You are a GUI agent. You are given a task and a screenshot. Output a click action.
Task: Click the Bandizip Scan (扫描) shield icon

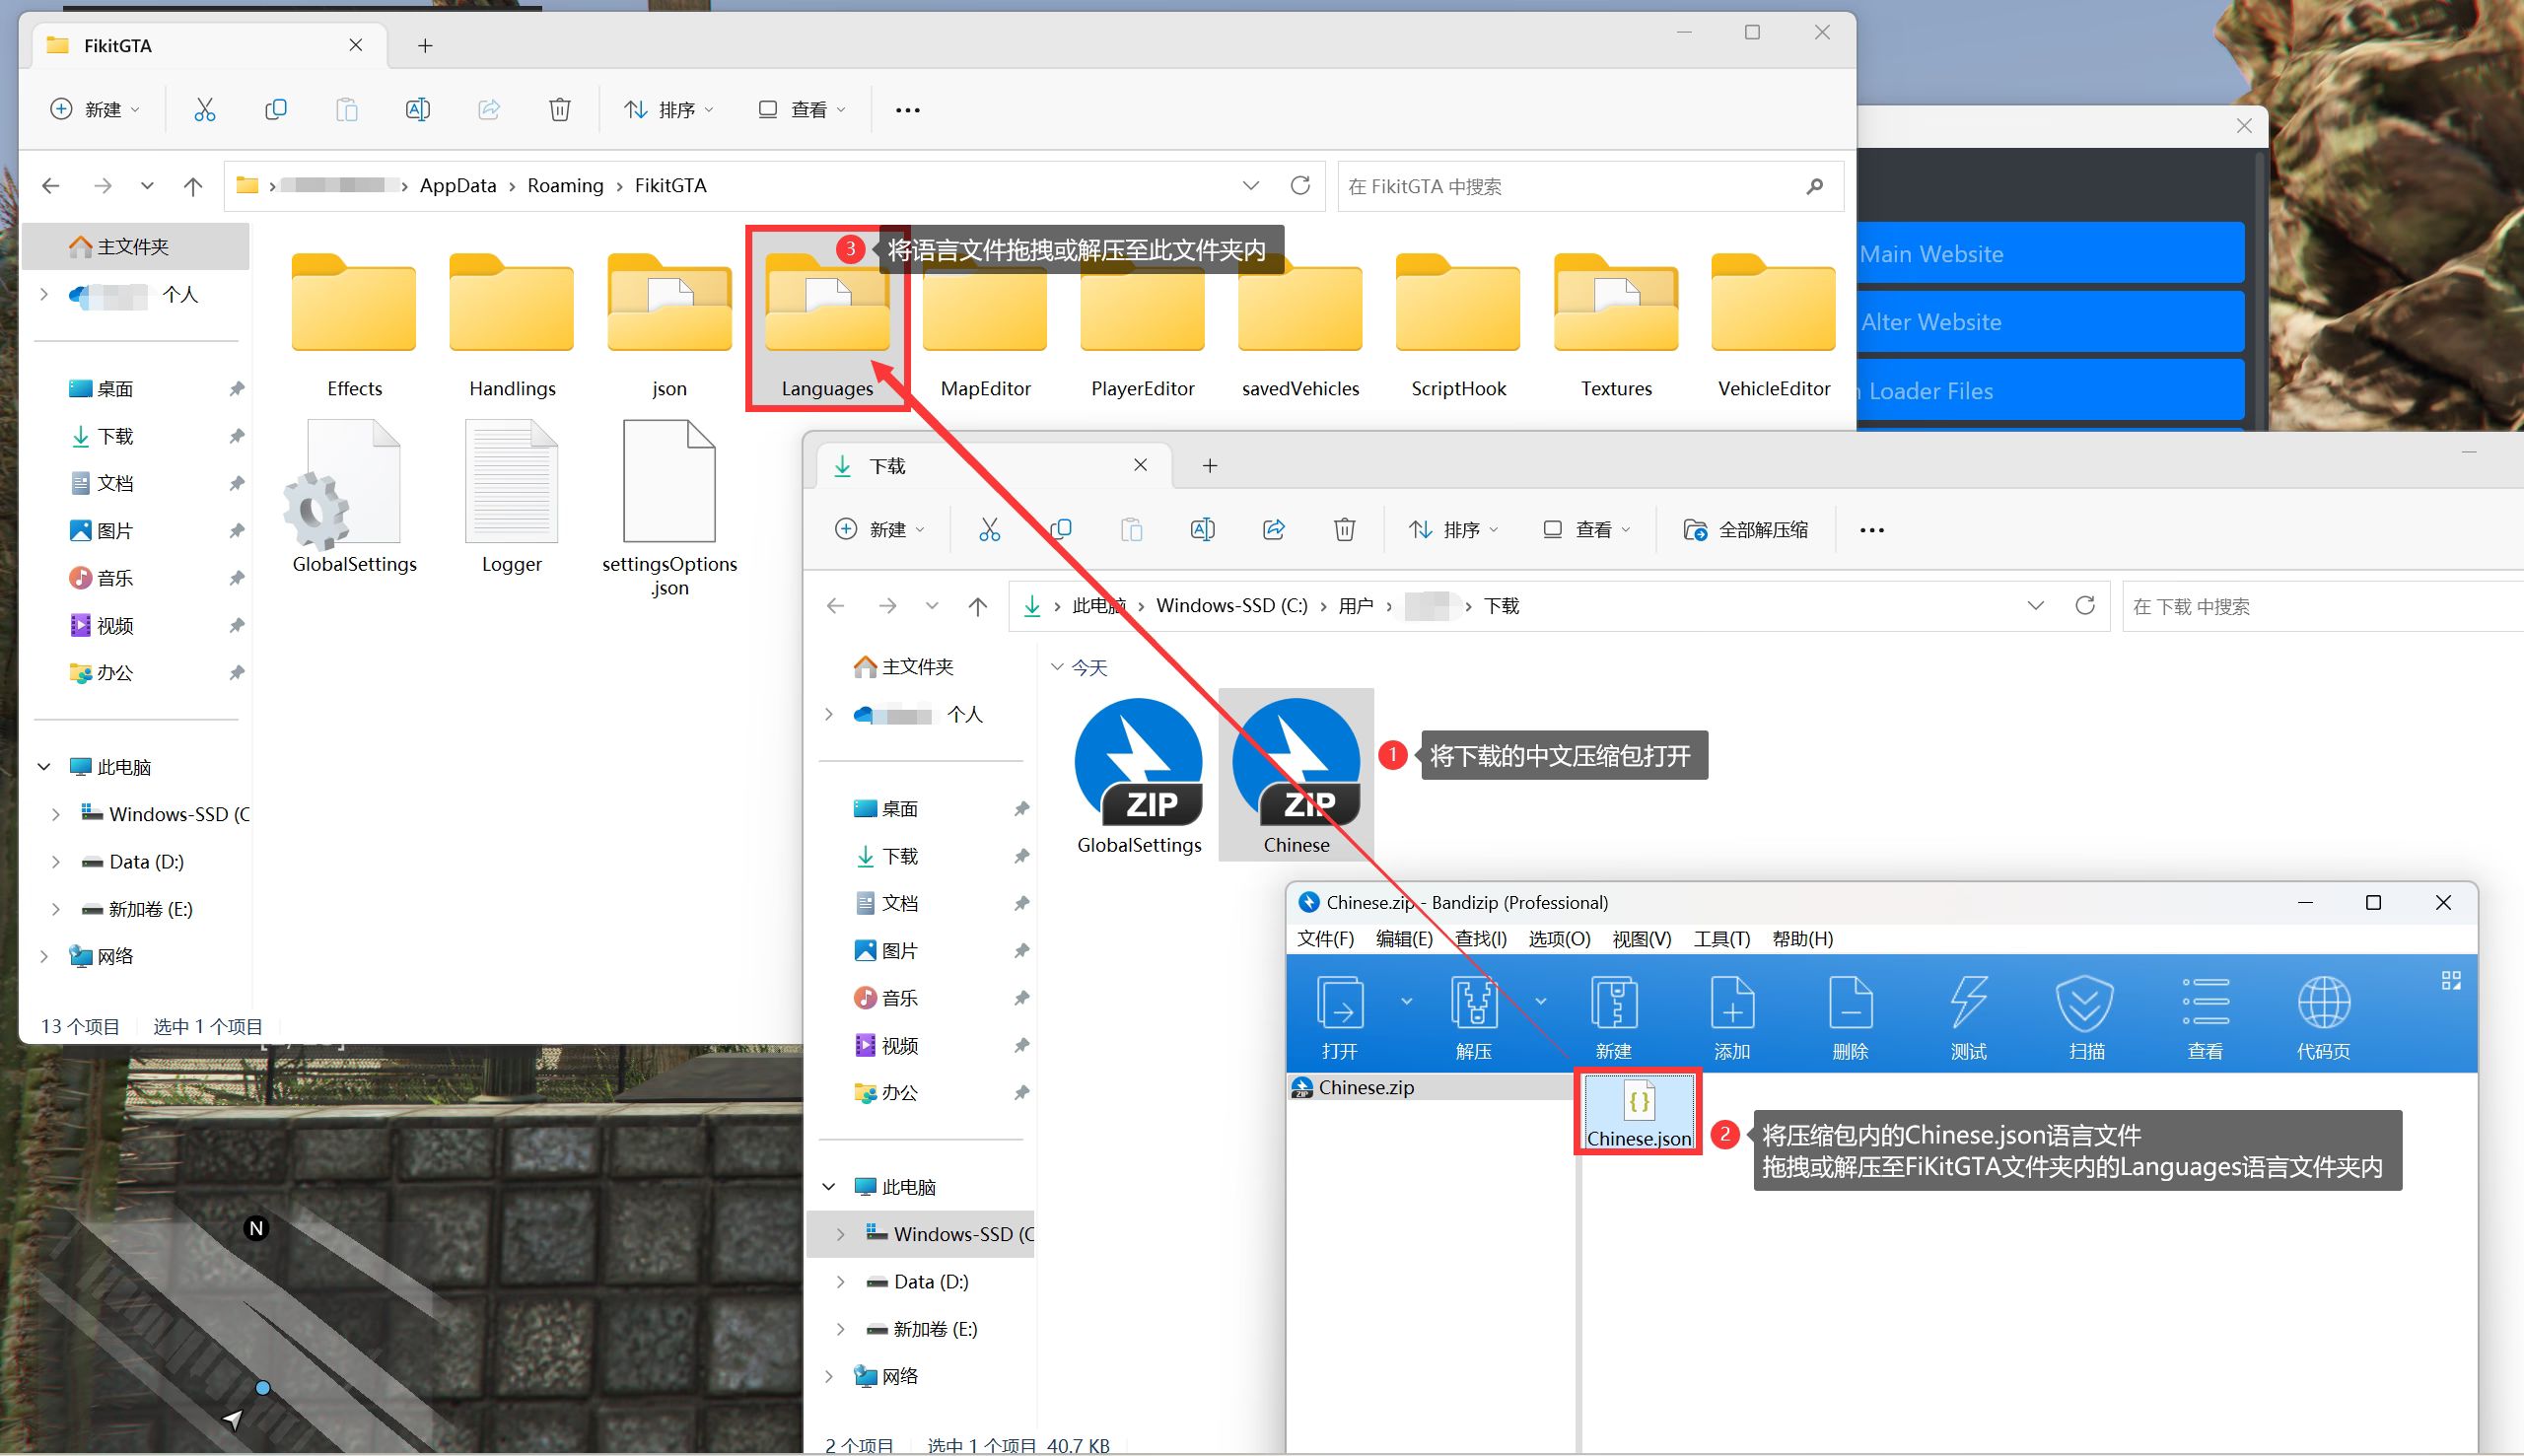[x=2086, y=1003]
